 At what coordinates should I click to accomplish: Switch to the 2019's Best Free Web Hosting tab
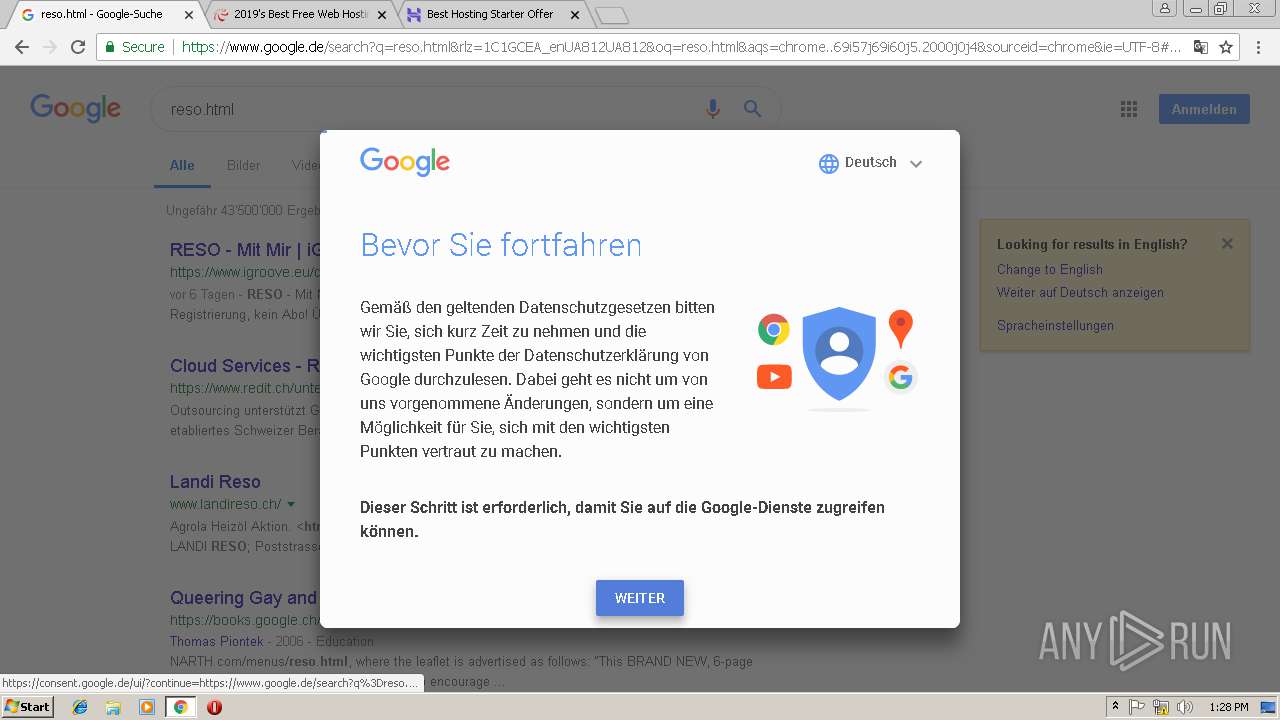[300, 15]
